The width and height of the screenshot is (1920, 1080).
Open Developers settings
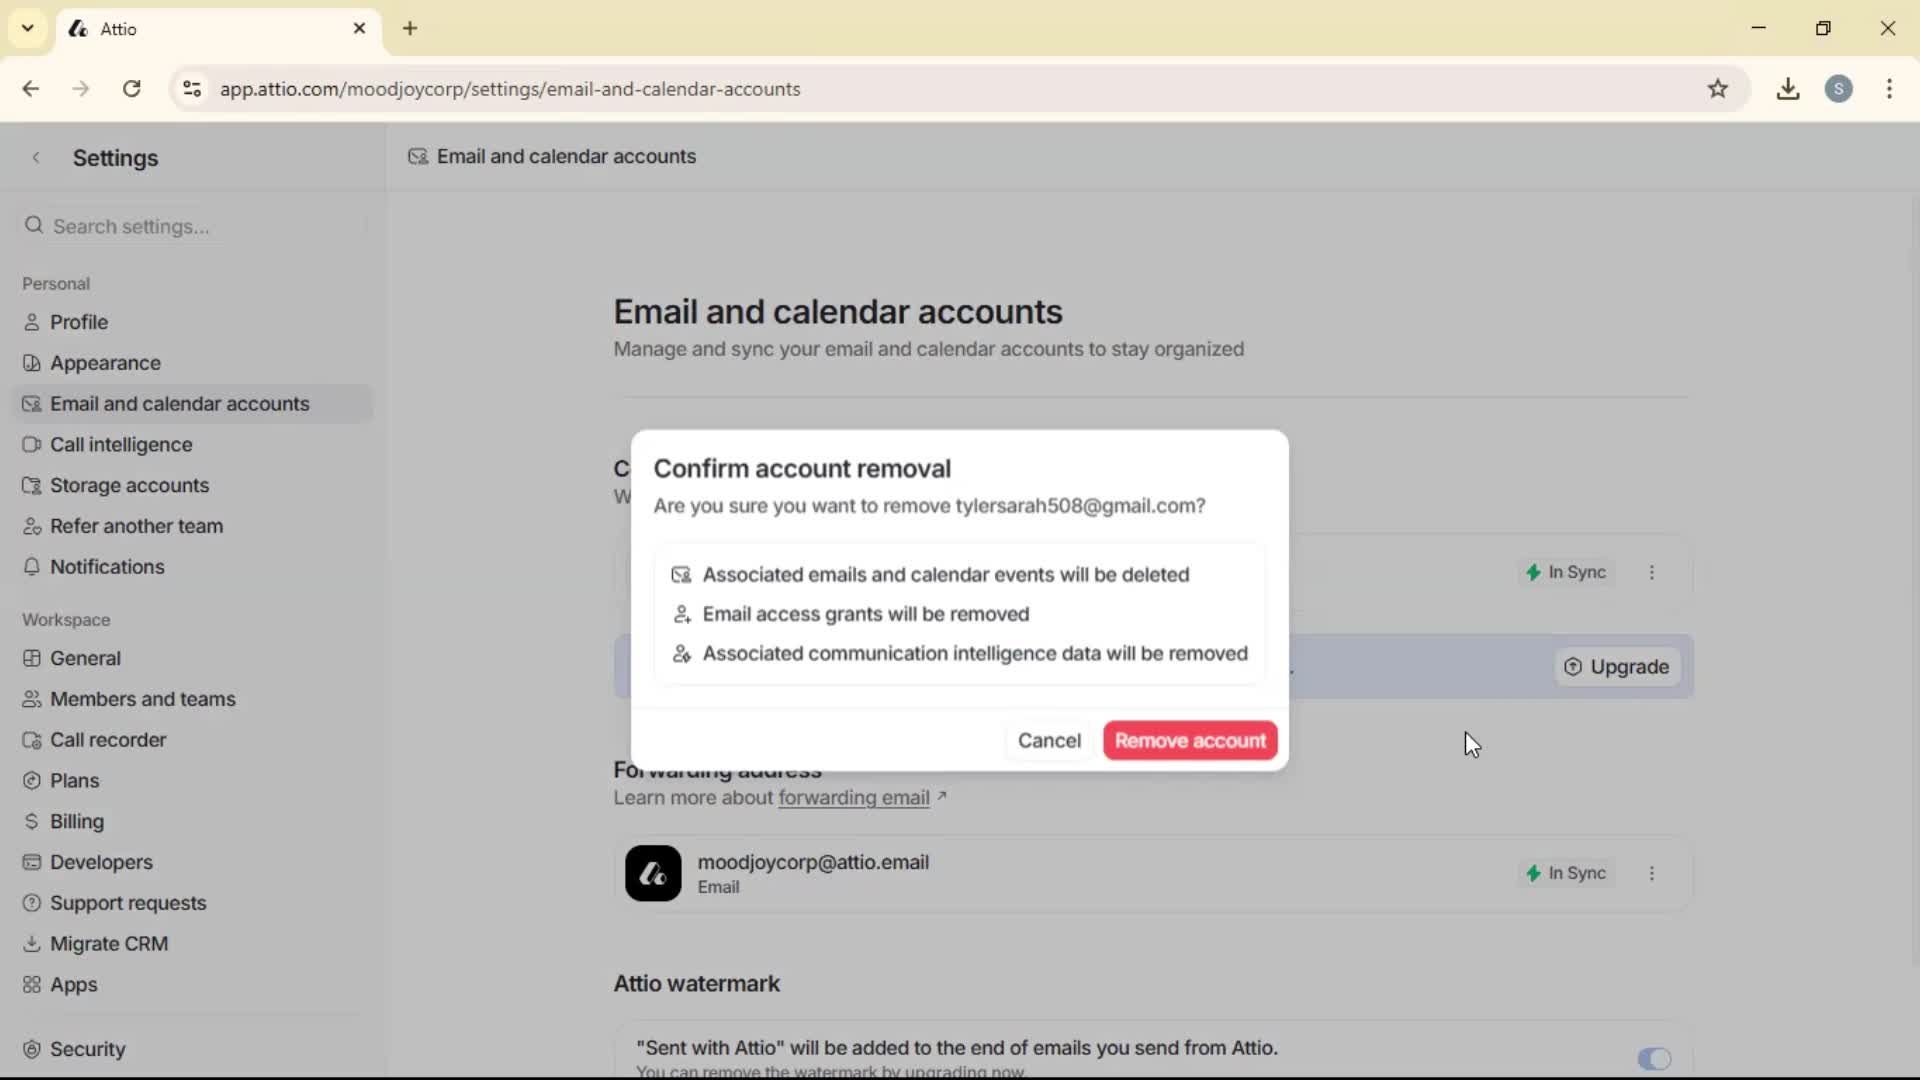[99, 862]
